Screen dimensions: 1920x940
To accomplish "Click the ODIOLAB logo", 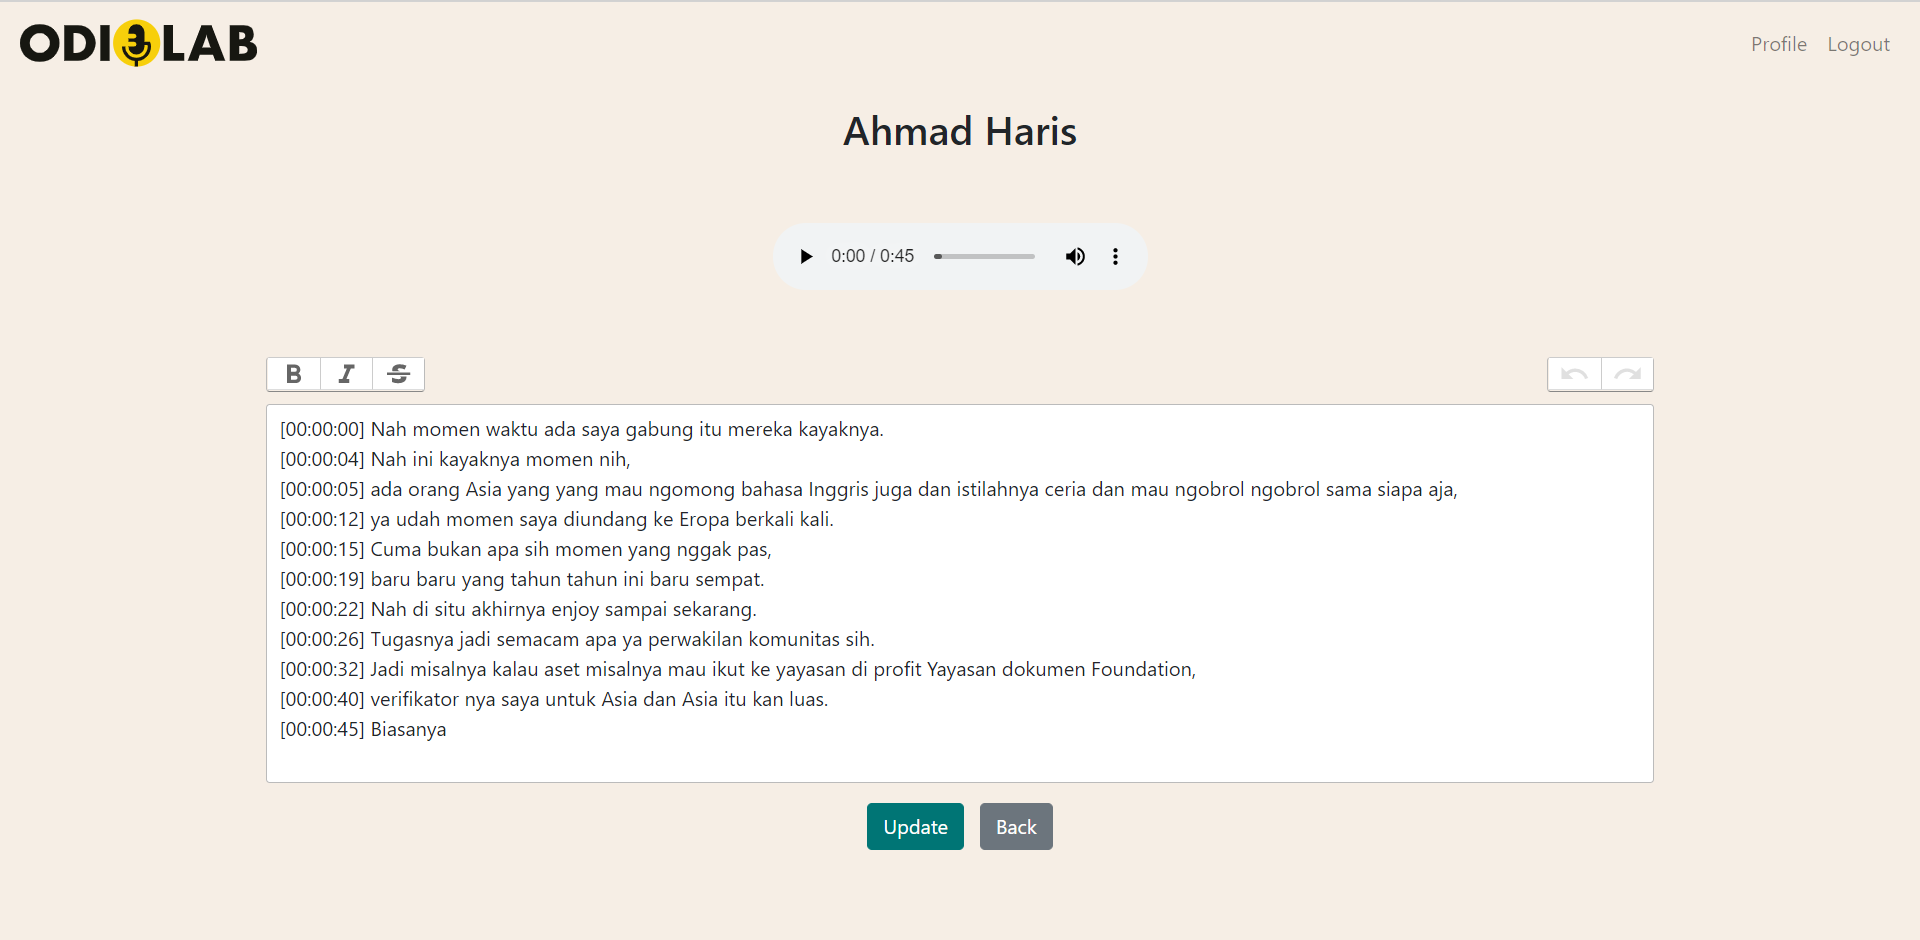I will pyautogui.click(x=139, y=44).
